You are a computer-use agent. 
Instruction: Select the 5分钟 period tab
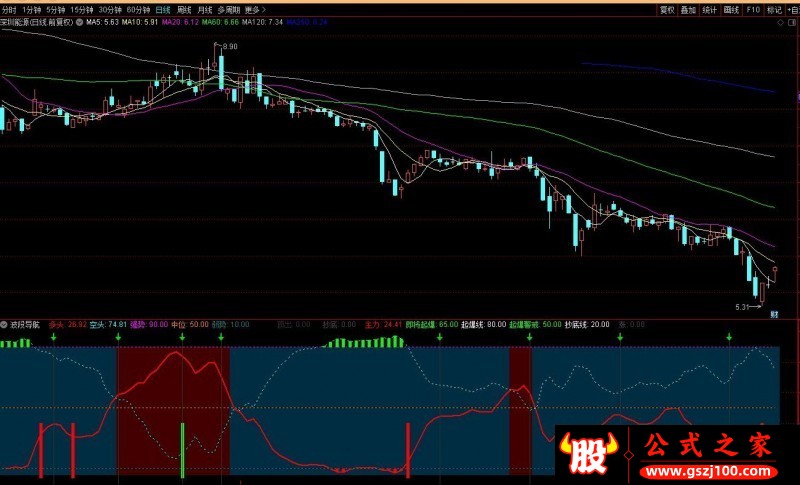(56, 10)
